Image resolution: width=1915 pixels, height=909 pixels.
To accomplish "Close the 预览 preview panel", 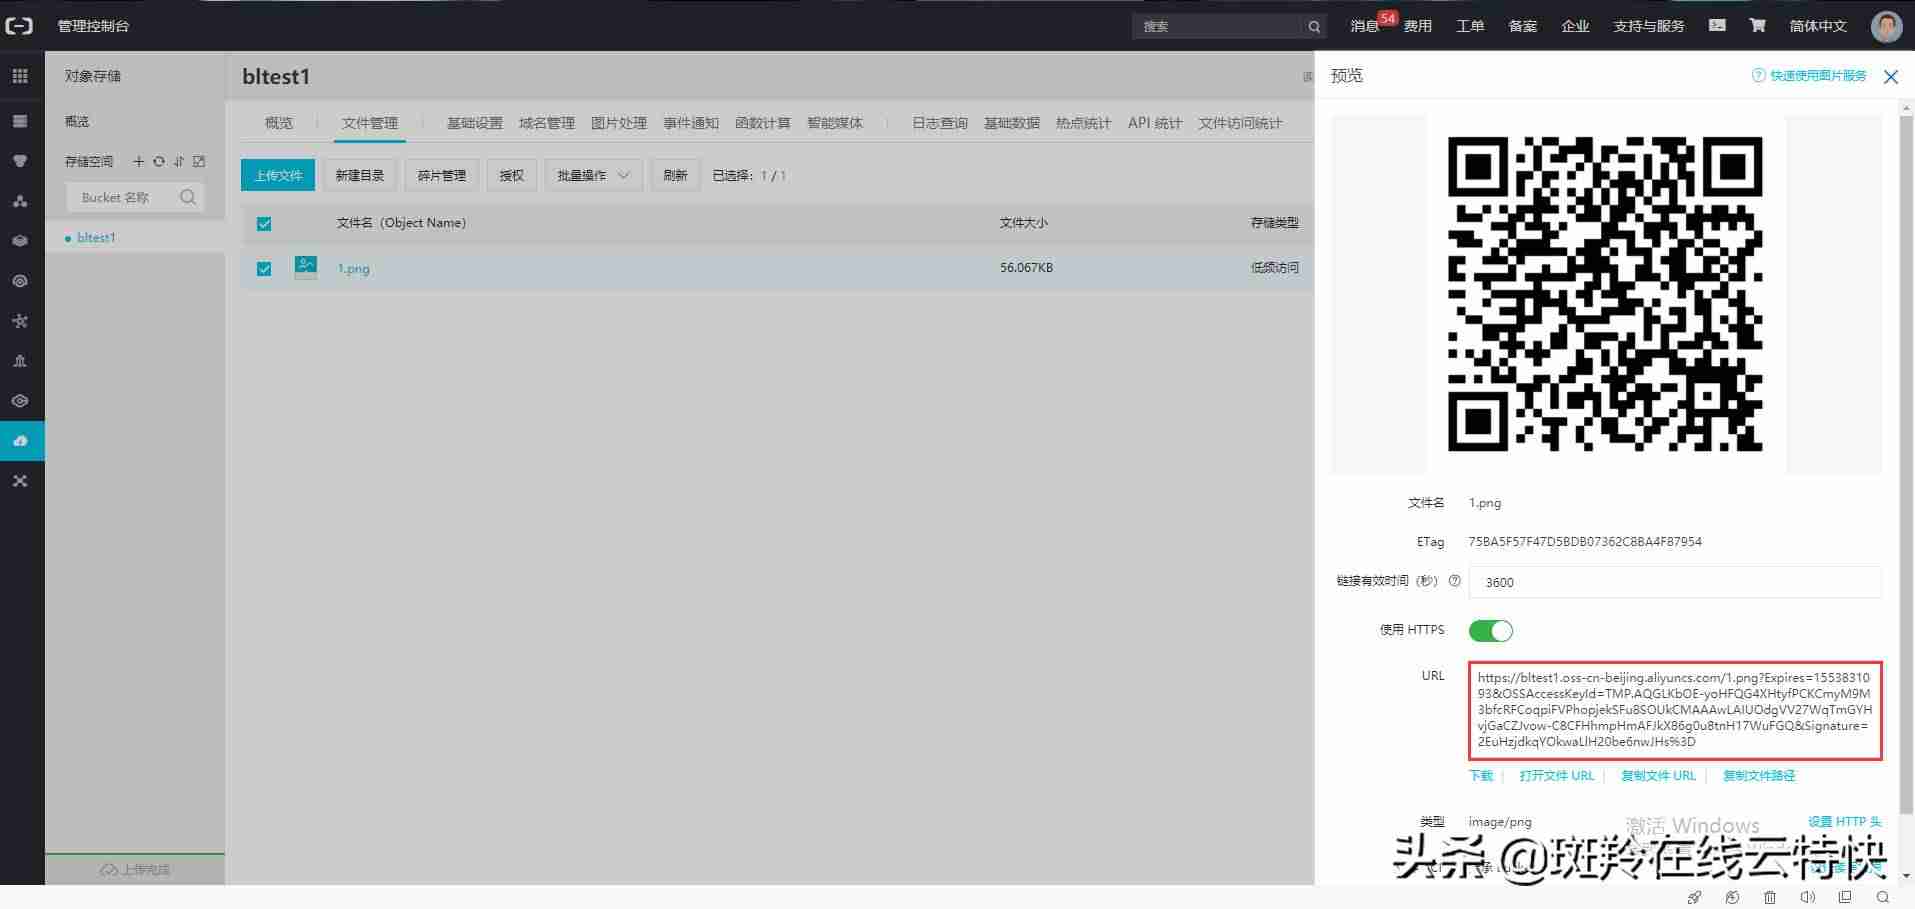I will click(1891, 77).
